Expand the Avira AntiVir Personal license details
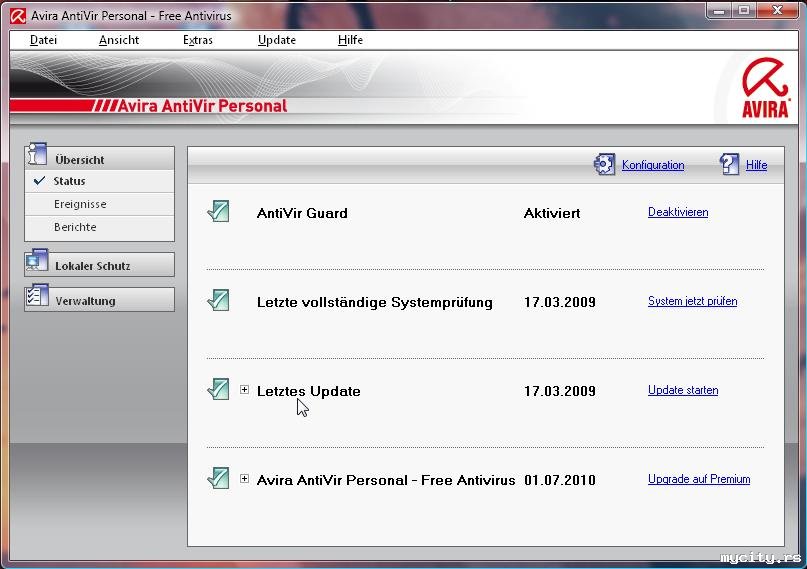Image resolution: width=807 pixels, height=569 pixels. click(244, 479)
